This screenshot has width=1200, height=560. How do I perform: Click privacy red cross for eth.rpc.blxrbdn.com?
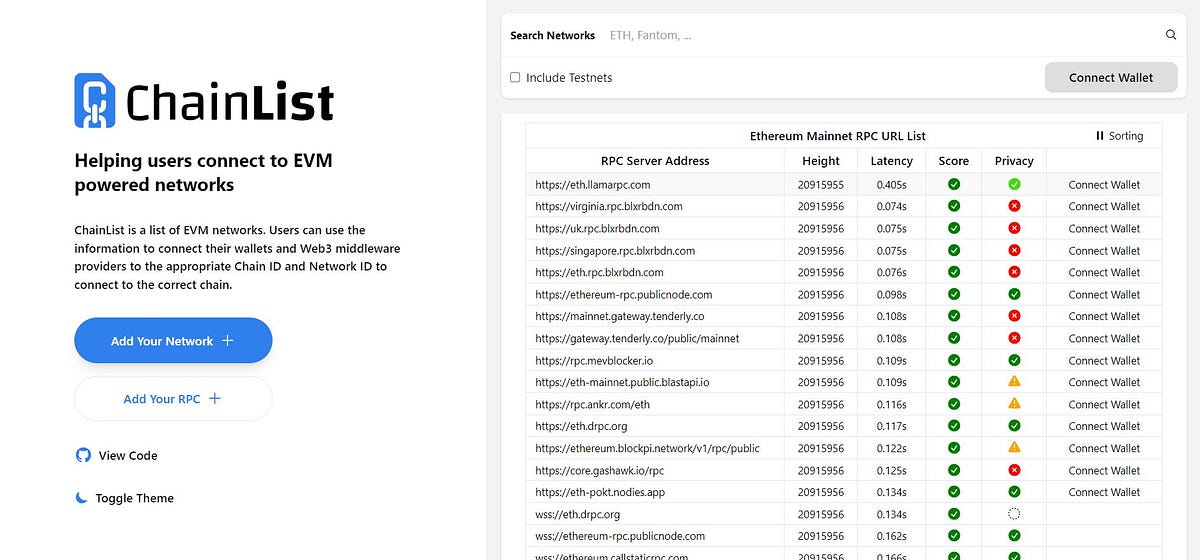click(1014, 272)
